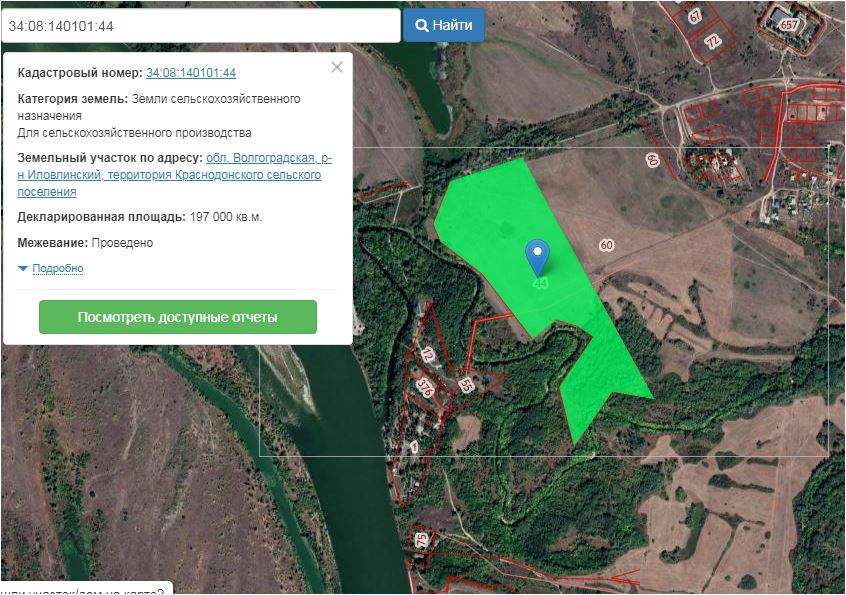Click parcel label 12 on map
Viewport: 846px width, 595px height.
(427, 354)
